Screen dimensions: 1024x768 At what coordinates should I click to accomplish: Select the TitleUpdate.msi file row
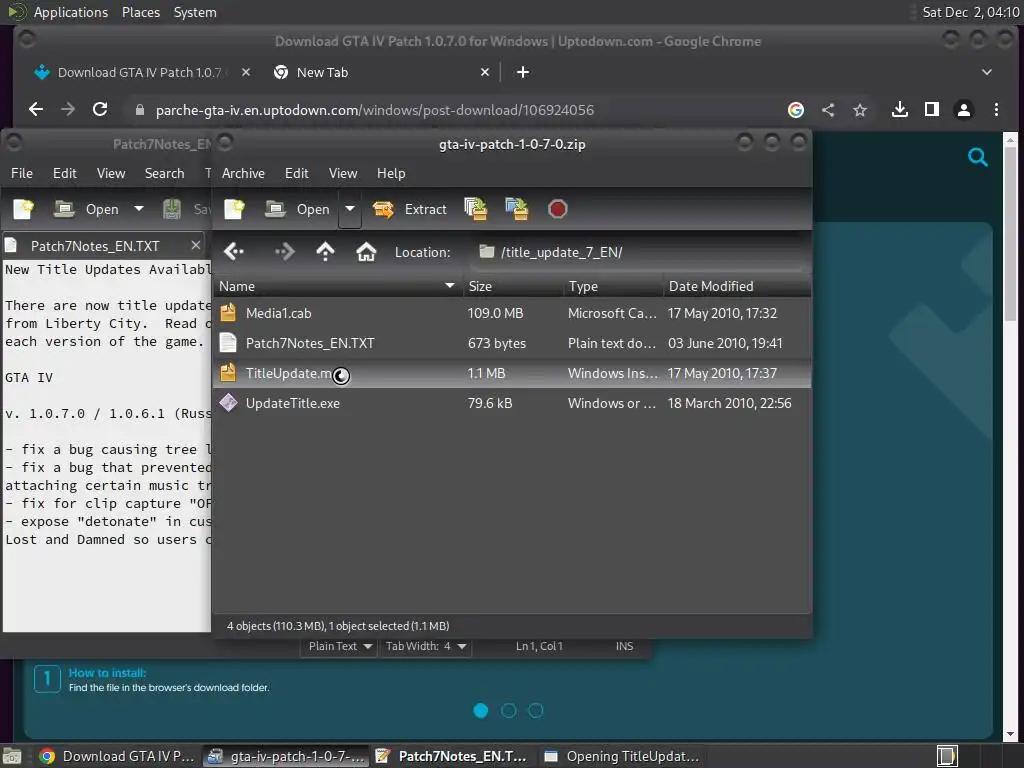click(x=512, y=374)
